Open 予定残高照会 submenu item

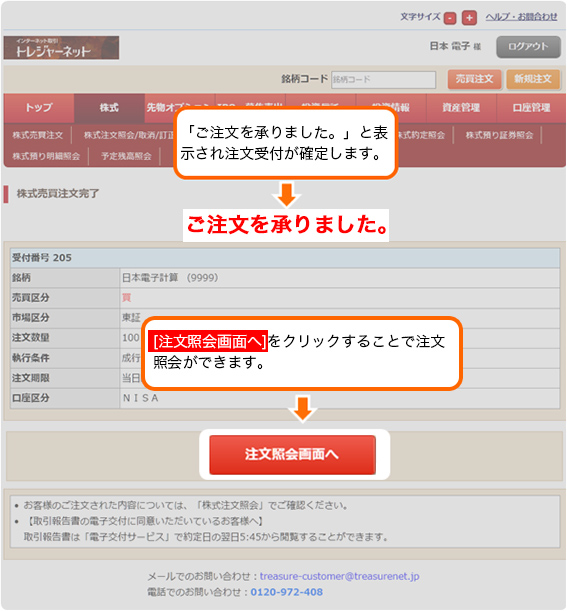pos(126,156)
